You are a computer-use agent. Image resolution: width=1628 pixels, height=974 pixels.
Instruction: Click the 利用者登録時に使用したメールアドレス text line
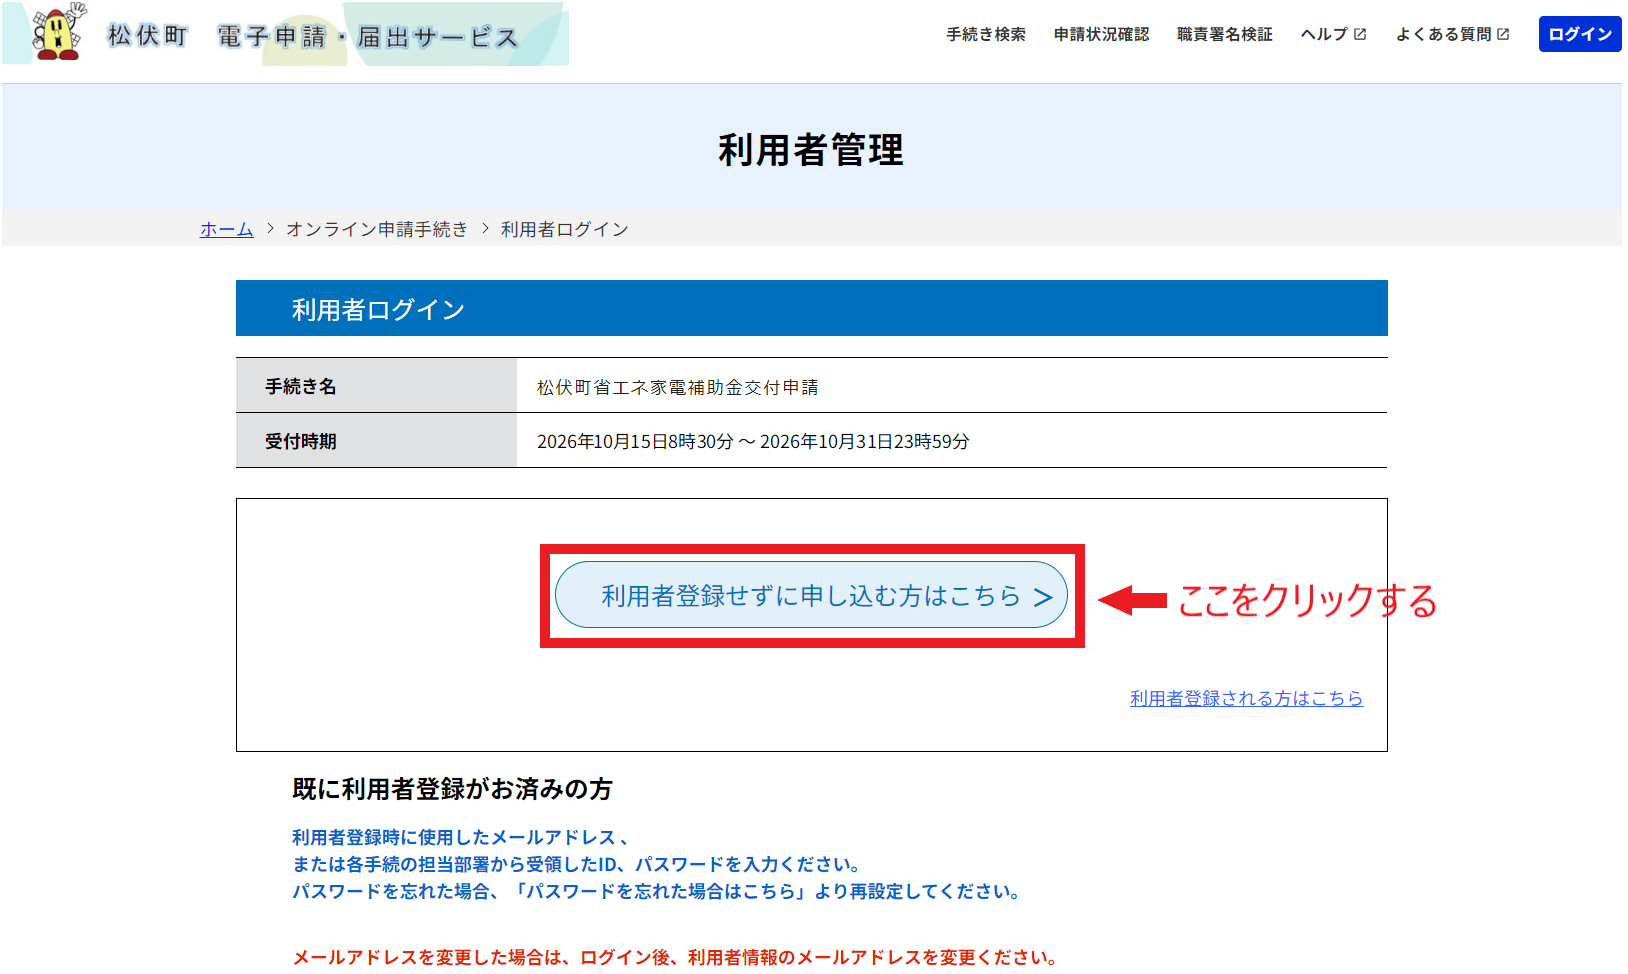pyautogui.click(x=460, y=837)
